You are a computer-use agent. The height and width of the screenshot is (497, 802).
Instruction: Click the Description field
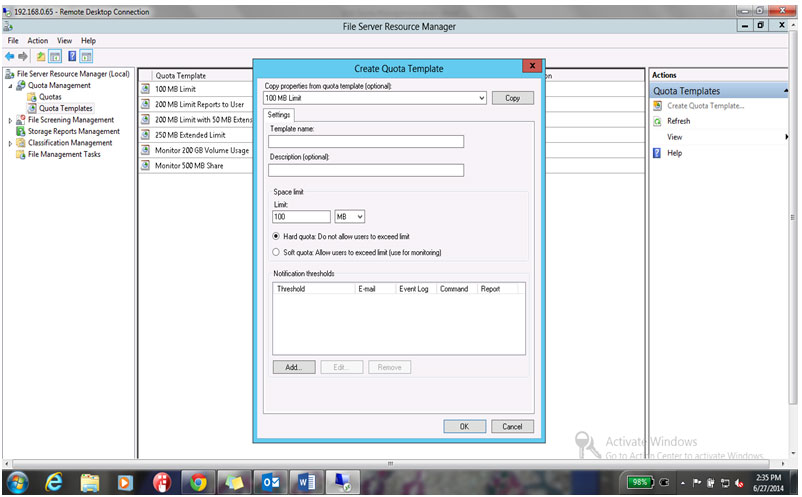tap(366, 170)
